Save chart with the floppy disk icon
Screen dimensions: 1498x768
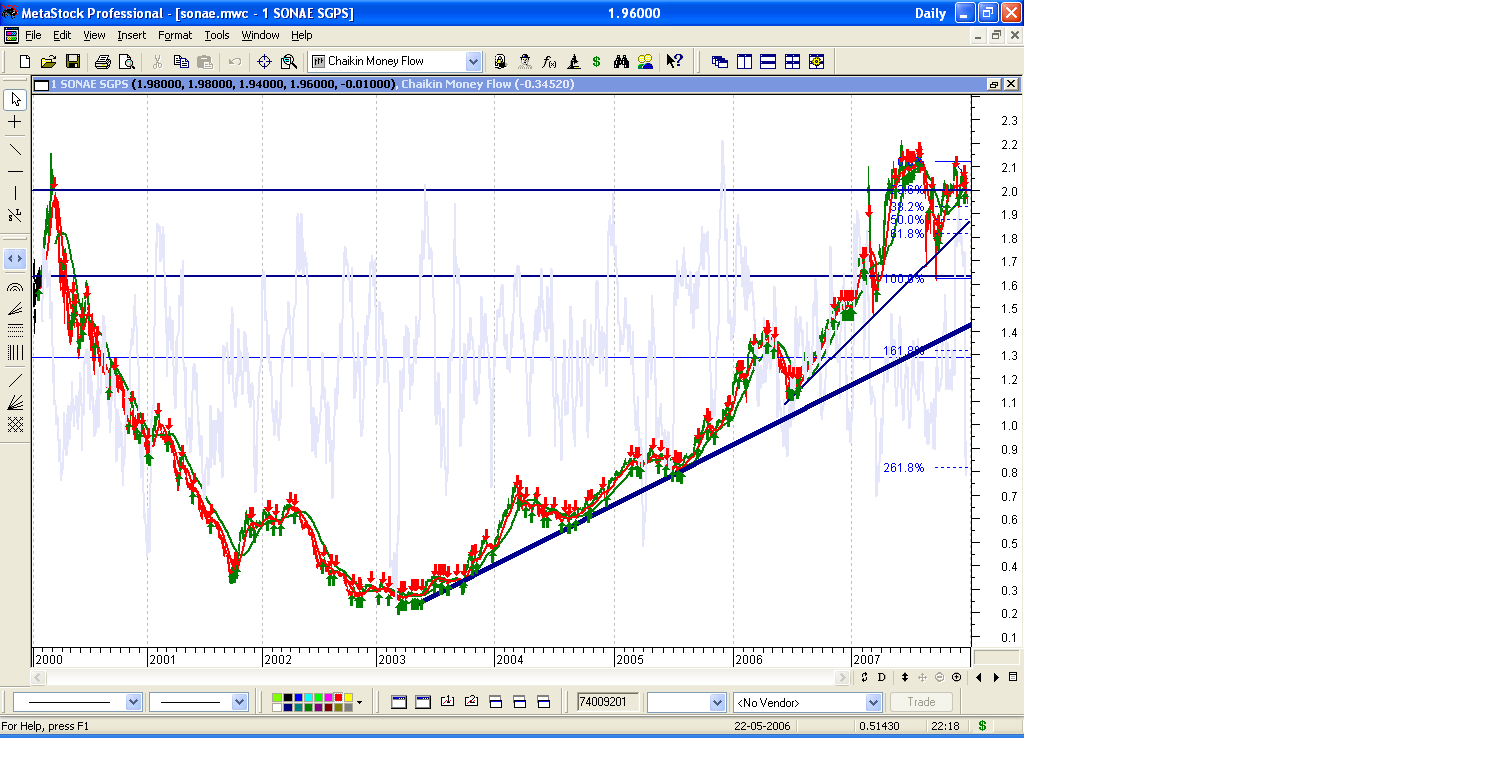click(73, 61)
